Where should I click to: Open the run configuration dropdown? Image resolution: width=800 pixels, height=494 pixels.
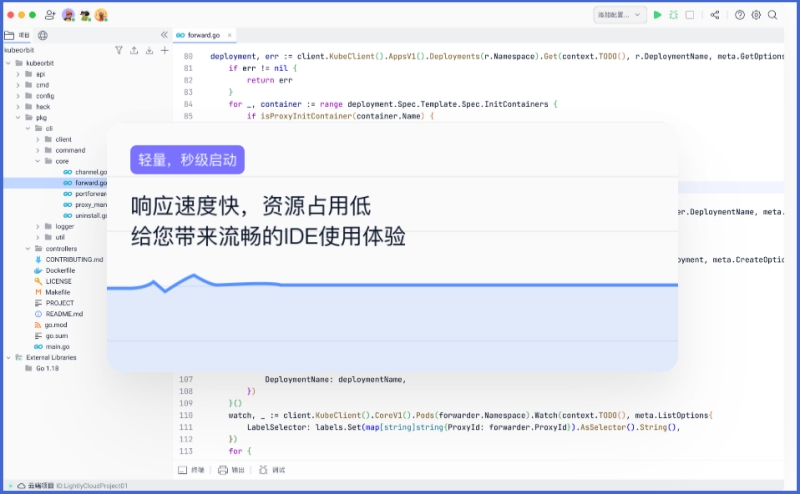pyautogui.click(x=619, y=15)
